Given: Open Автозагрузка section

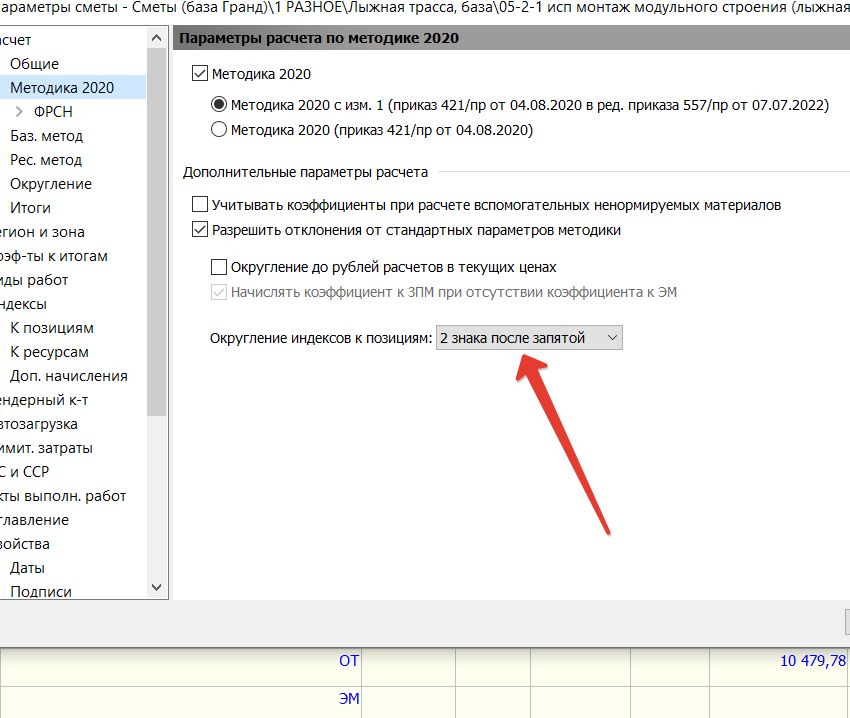Looking at the screenshot, I should tap(38, 424).
